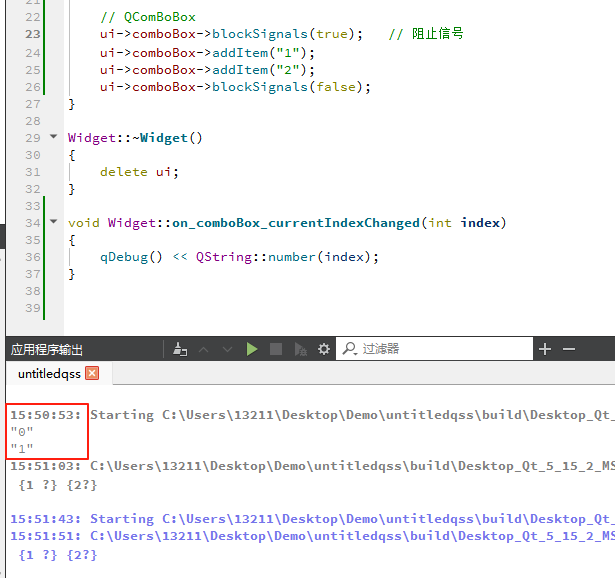Close the untitledqss output tab

pyautogui.click(x=92, y=373)
